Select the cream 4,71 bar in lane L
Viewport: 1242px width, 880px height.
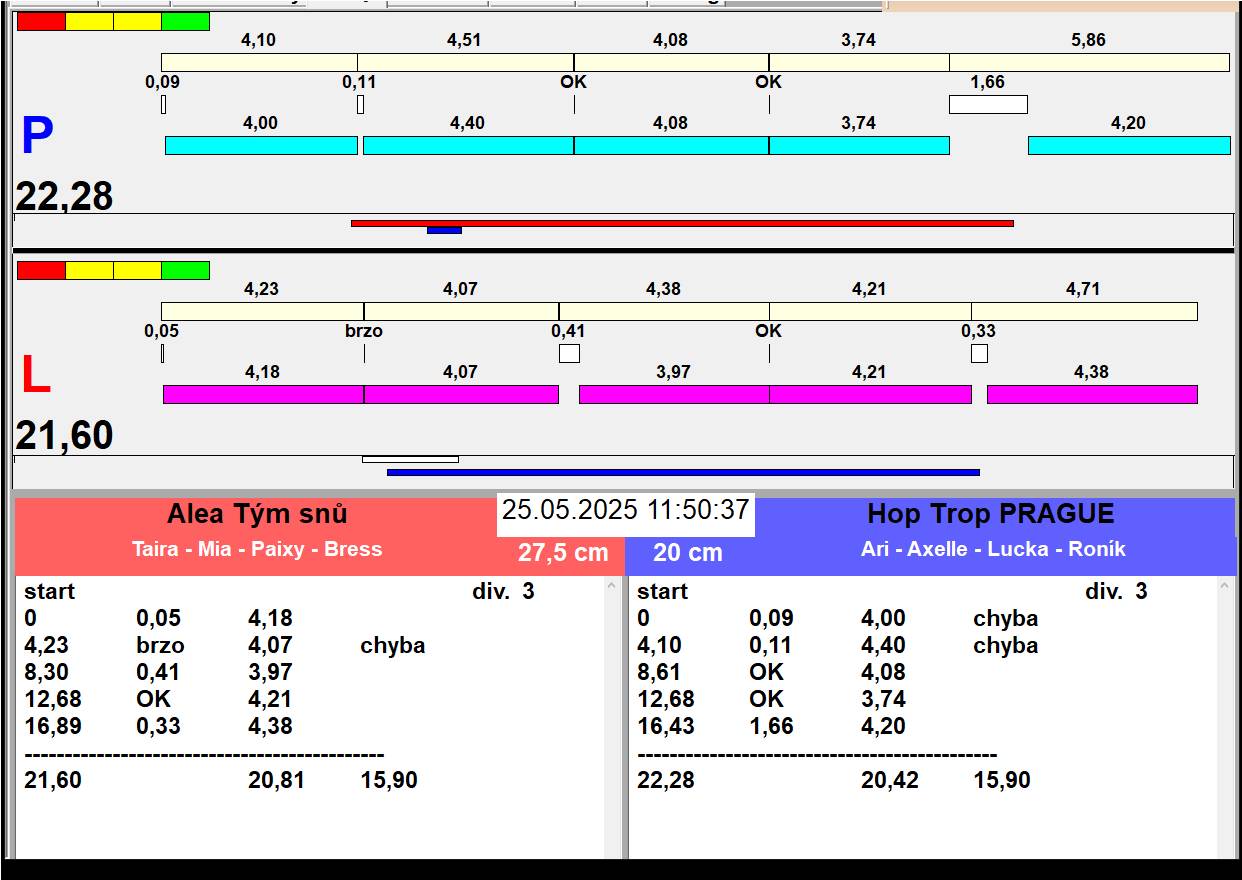tap(1084, 311)
